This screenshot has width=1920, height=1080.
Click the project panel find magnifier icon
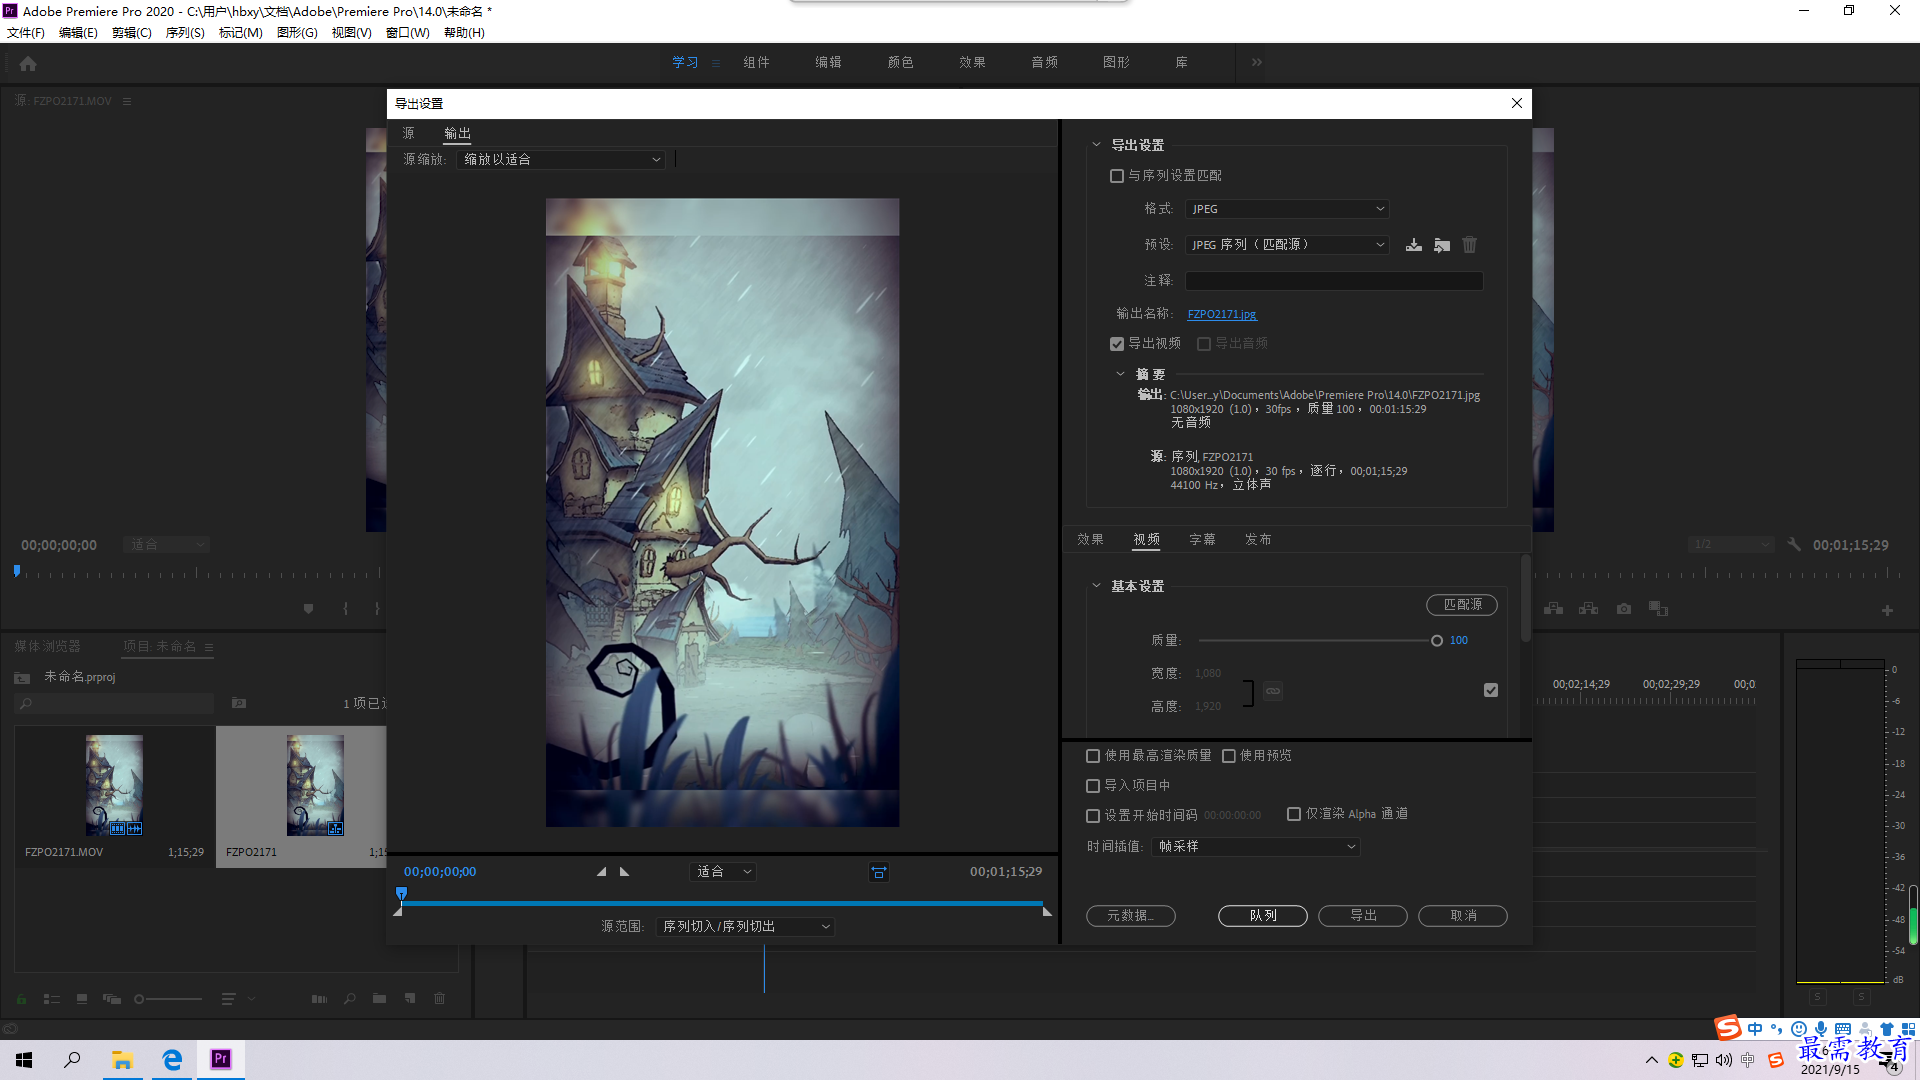tap(349, 998)
